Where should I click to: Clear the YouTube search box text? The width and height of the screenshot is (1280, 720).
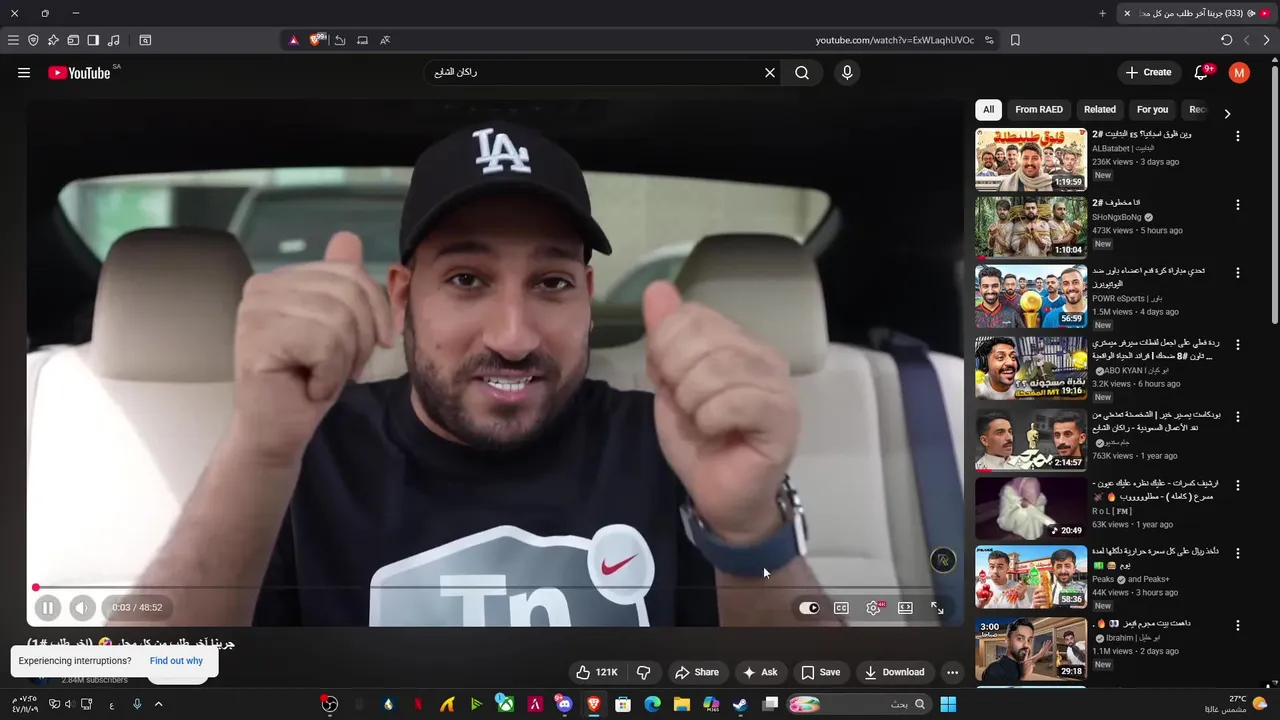[770, 73]
